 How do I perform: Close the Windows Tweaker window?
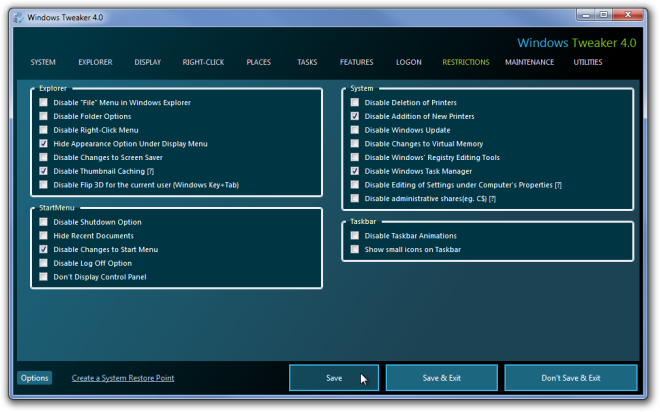[628, 15]
